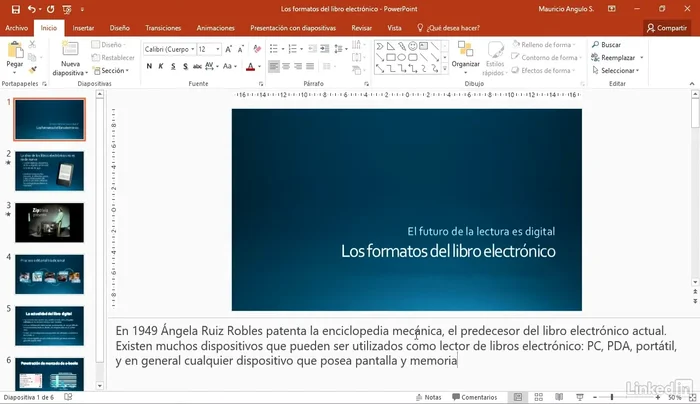The image size is (700, 404).
Task: Switch to the Transiciones tab
Action: point(163,28)
